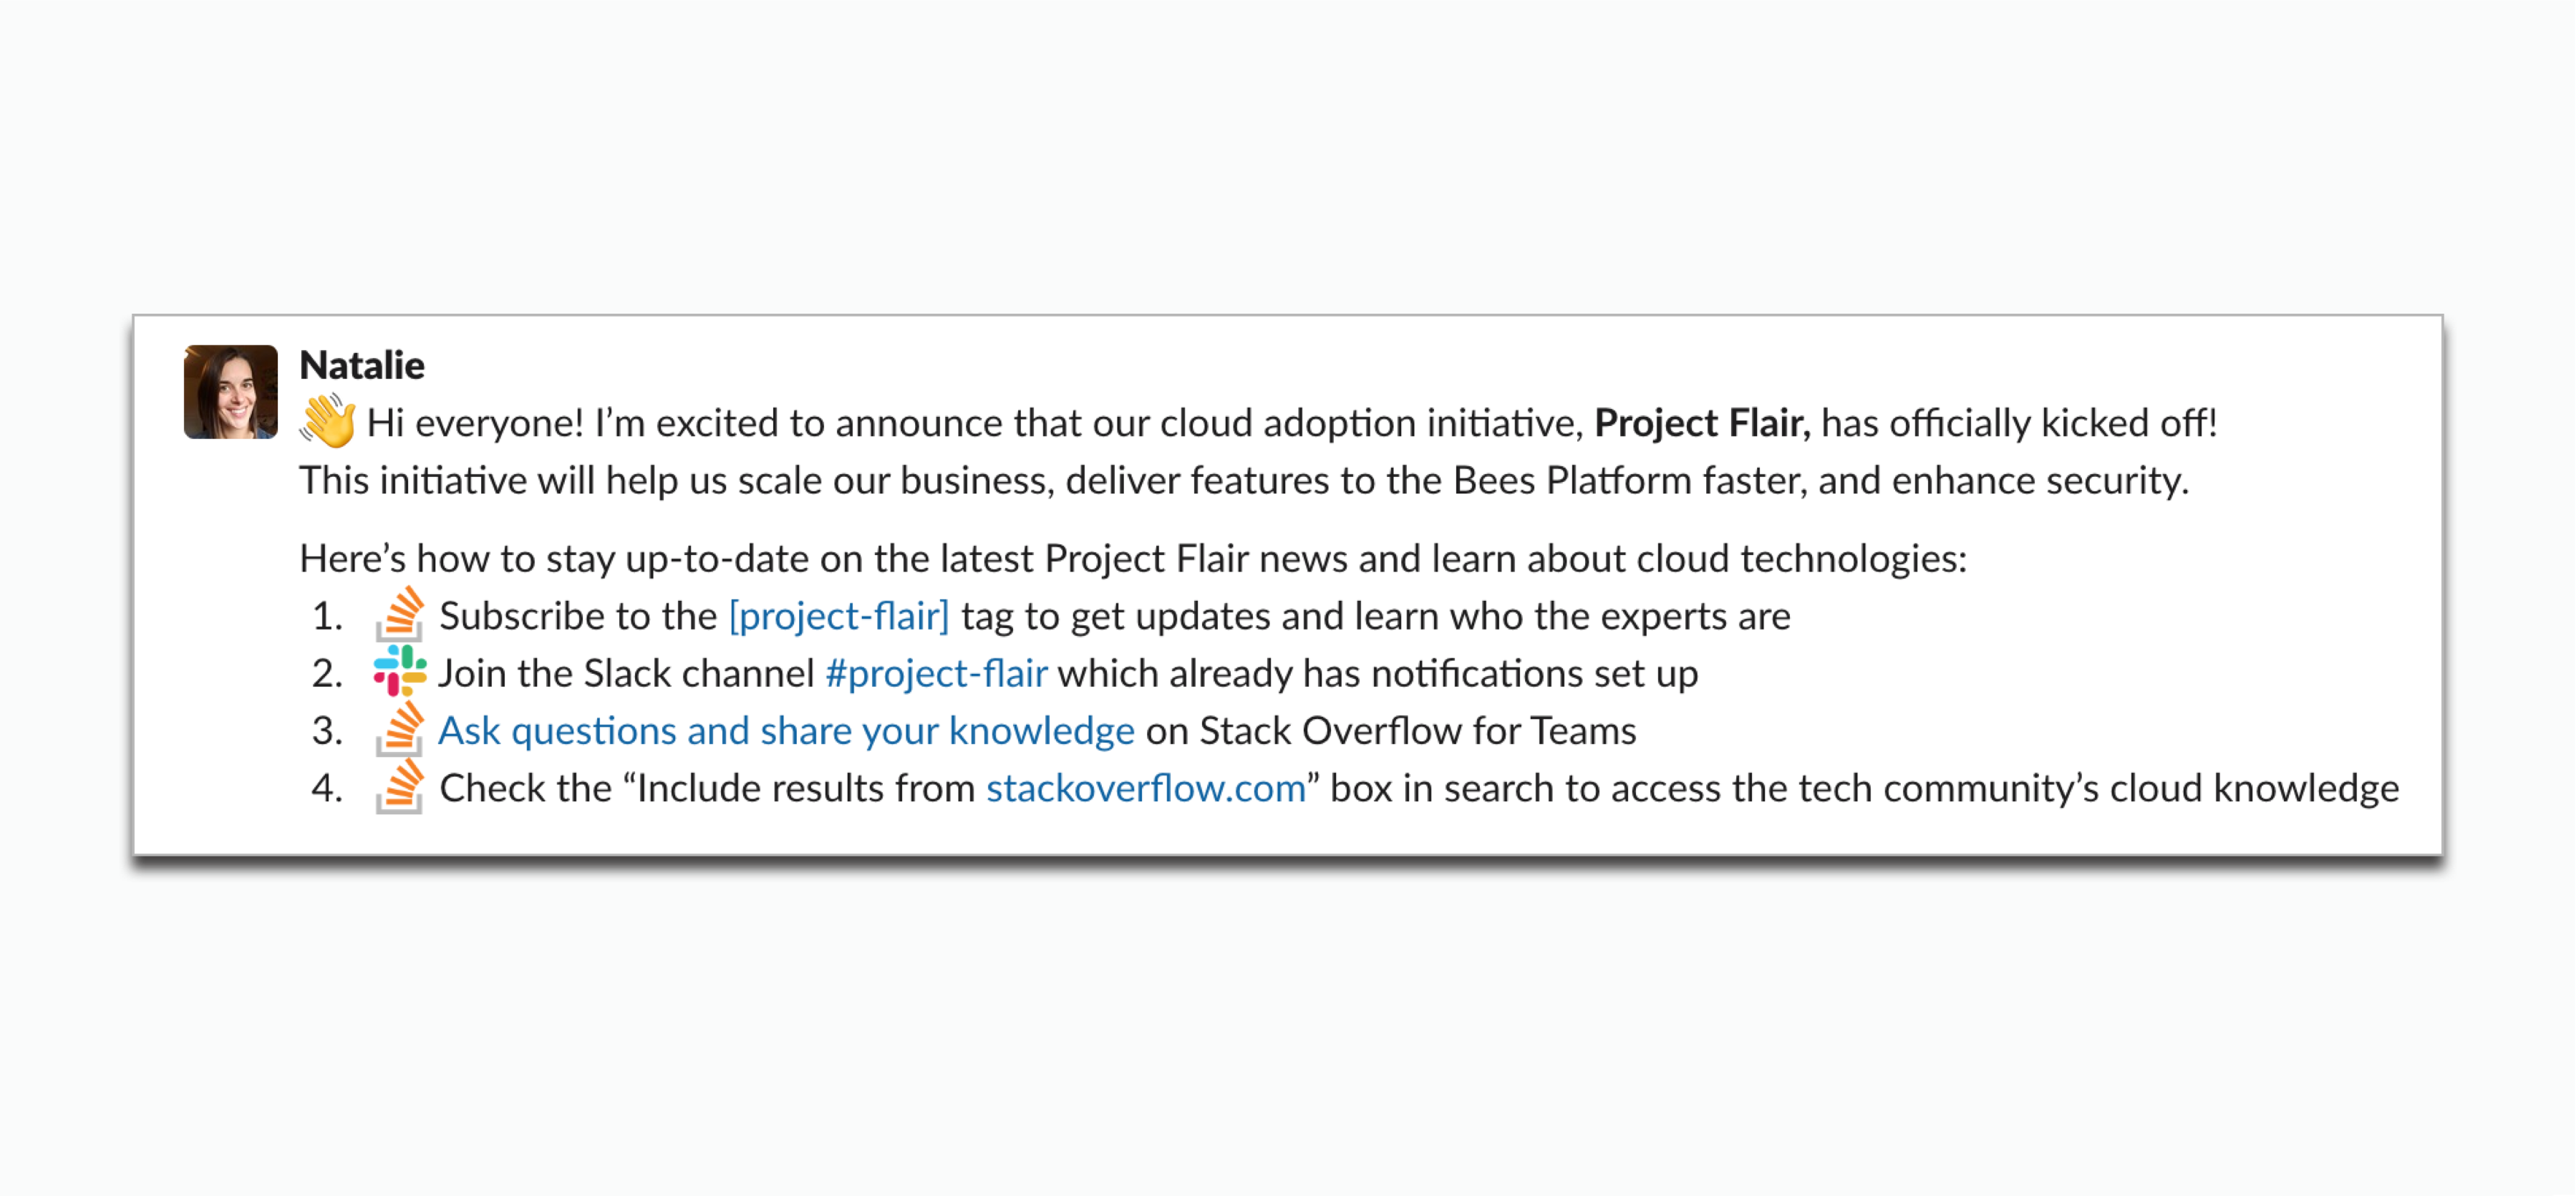
Task: Click list number 3
Action: [x=327, y=731]
